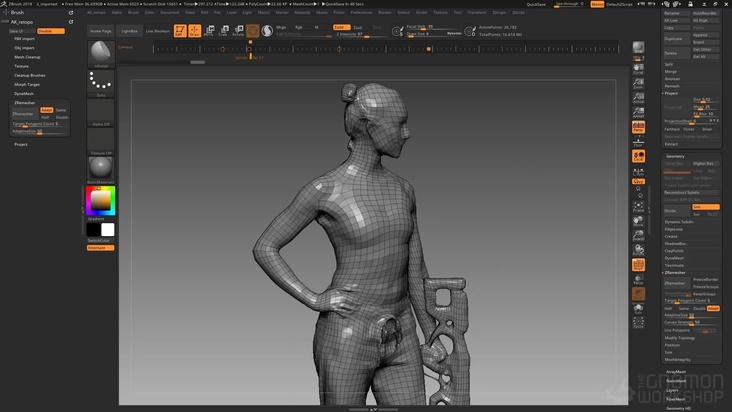Viewport: 732px width, 412px height.
Task: Click the Zoom canvas icon
Action: click(x=638, y=84)
